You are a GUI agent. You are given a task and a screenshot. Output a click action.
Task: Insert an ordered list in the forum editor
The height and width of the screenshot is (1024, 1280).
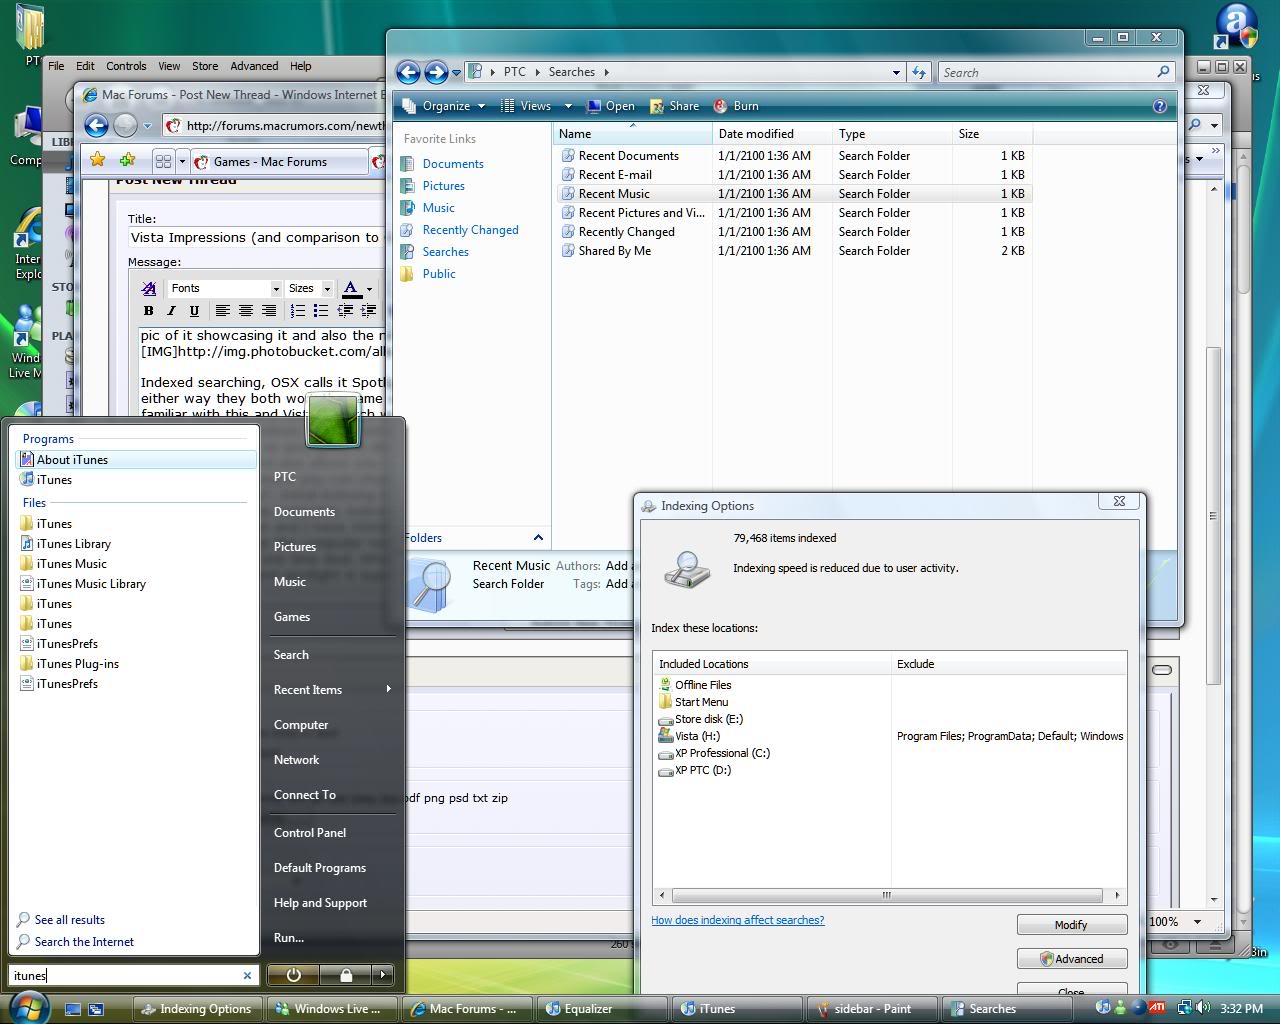297,311
